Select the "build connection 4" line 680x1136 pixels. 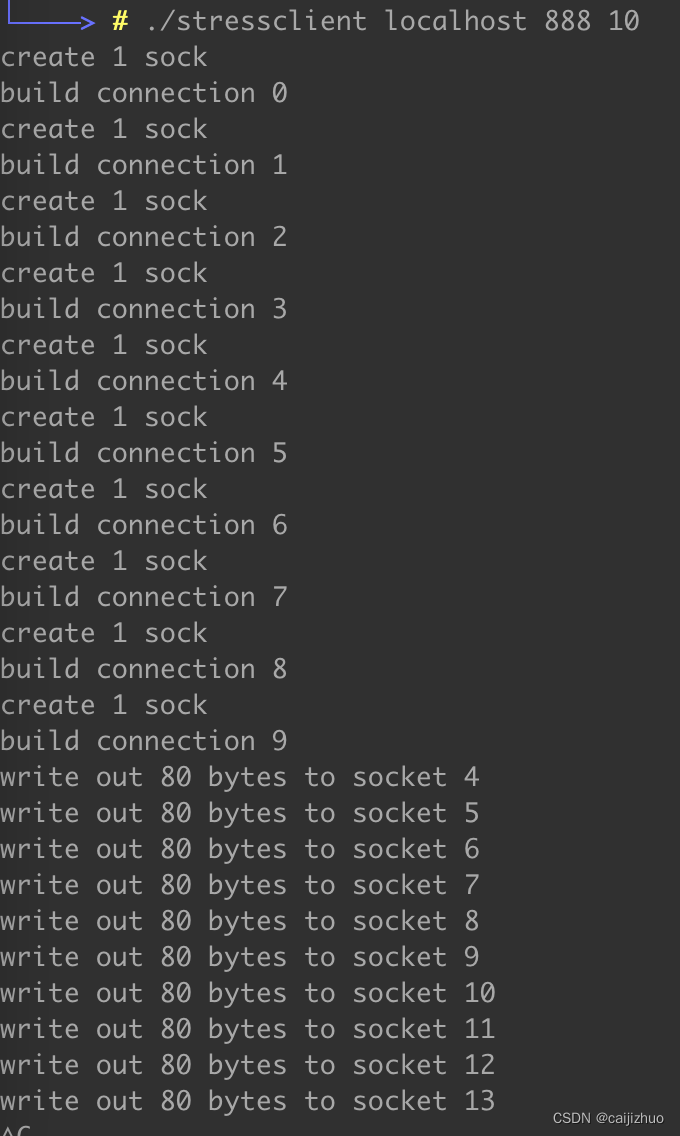pyautogui.click(x=143, y=381)
